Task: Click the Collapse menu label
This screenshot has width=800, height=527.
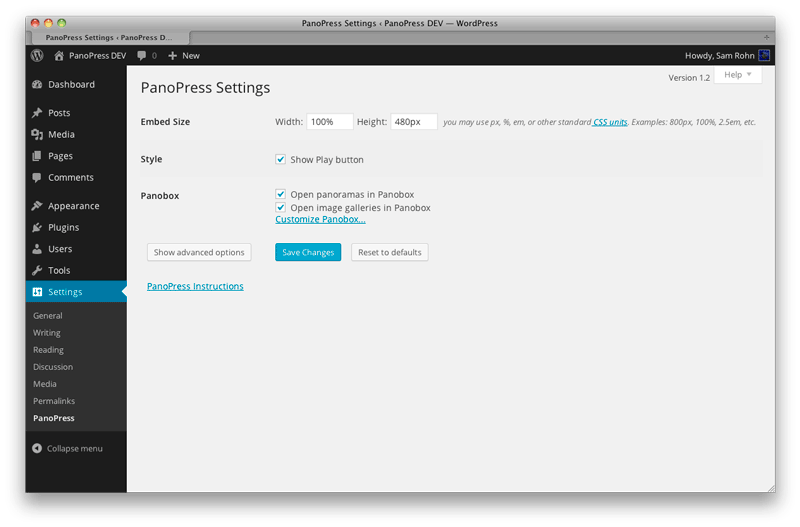Action: [x=75, y=448]
